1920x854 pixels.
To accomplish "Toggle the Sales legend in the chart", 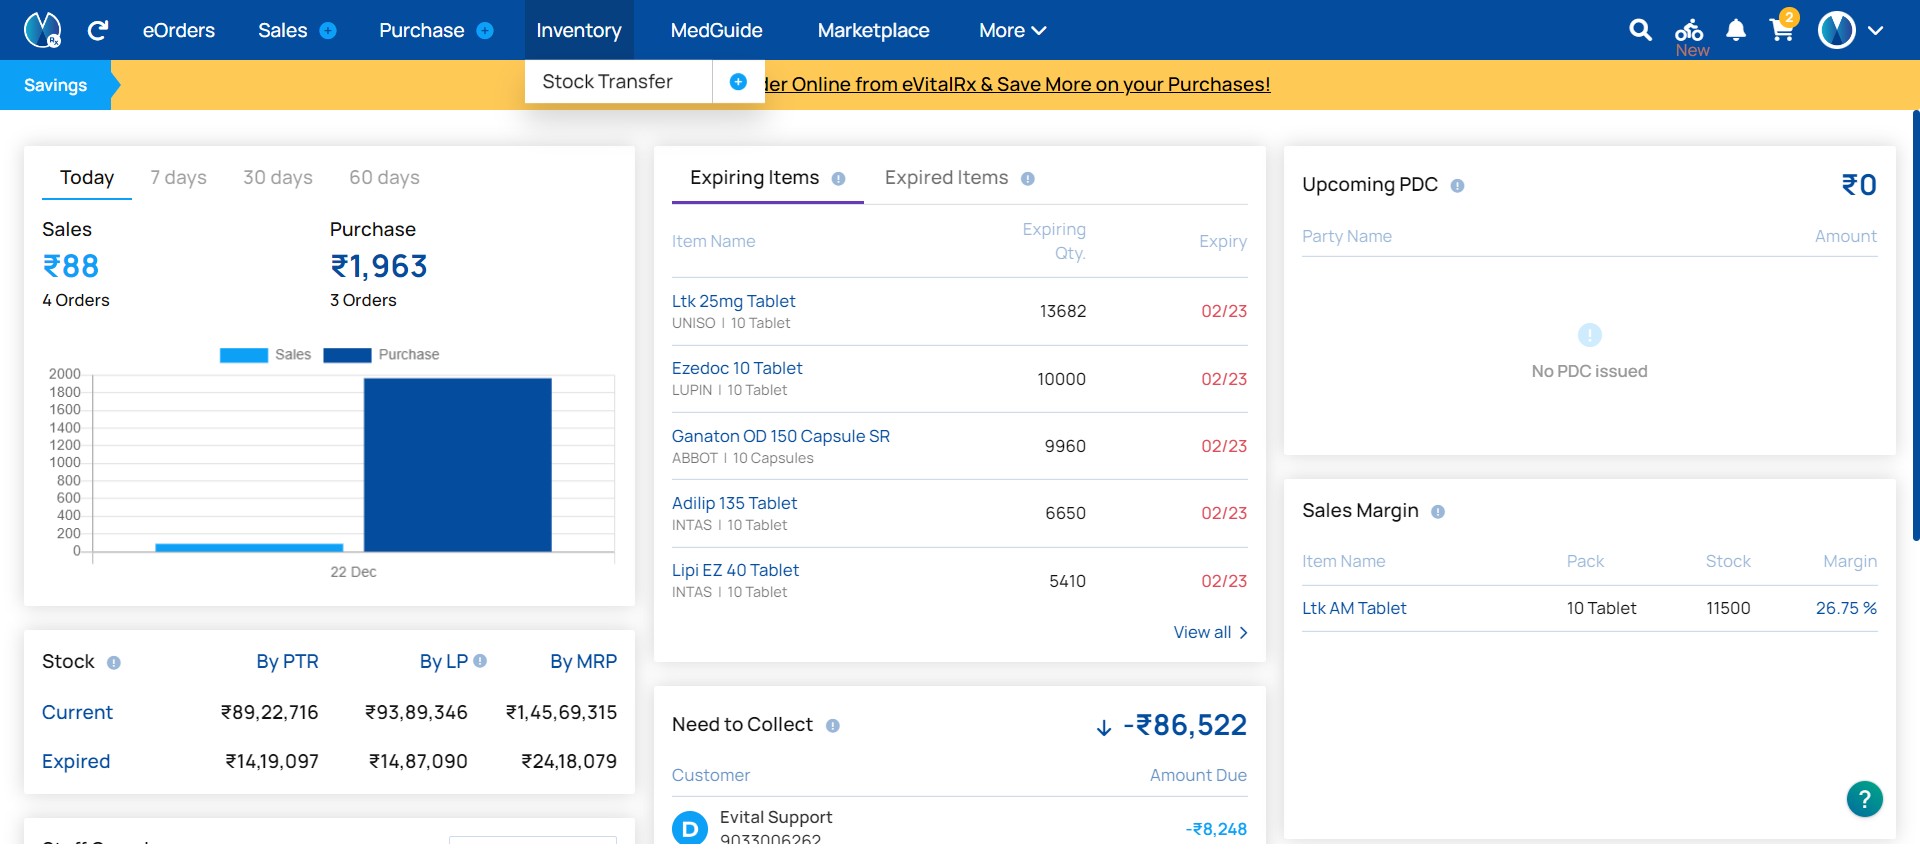I will click(265, 355).
